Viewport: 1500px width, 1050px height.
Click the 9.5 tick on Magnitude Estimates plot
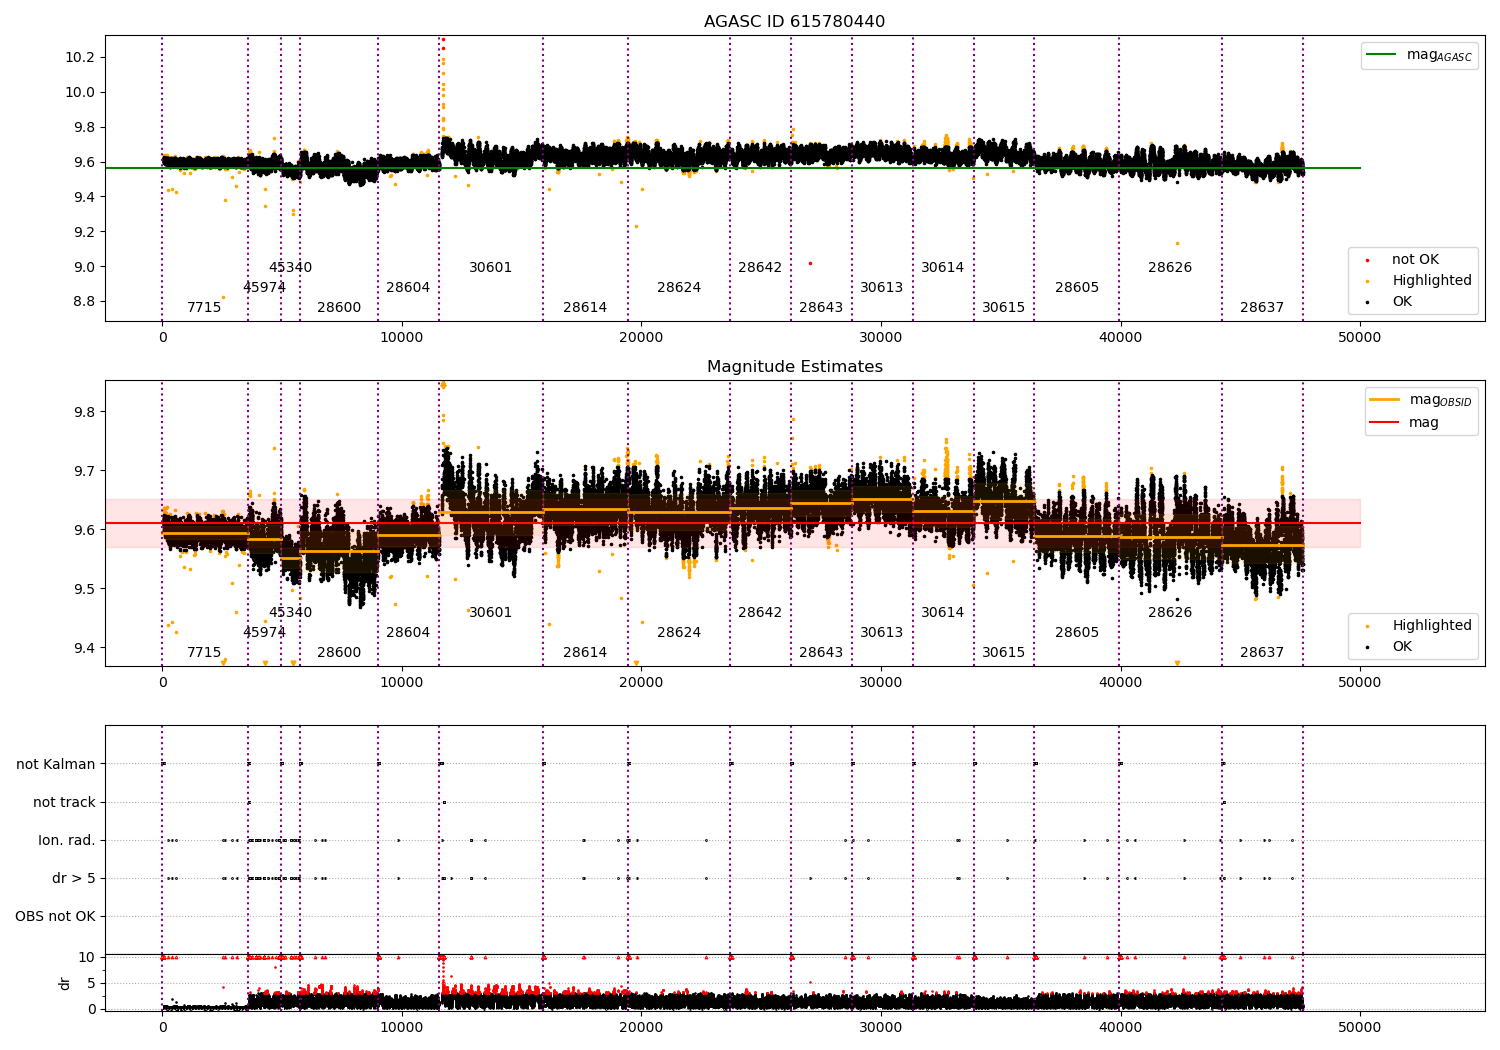(x=84, y=589)
